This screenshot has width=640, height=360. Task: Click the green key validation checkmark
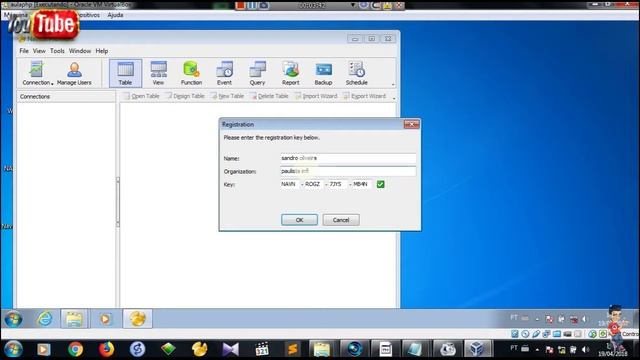[x=380, y=184]
